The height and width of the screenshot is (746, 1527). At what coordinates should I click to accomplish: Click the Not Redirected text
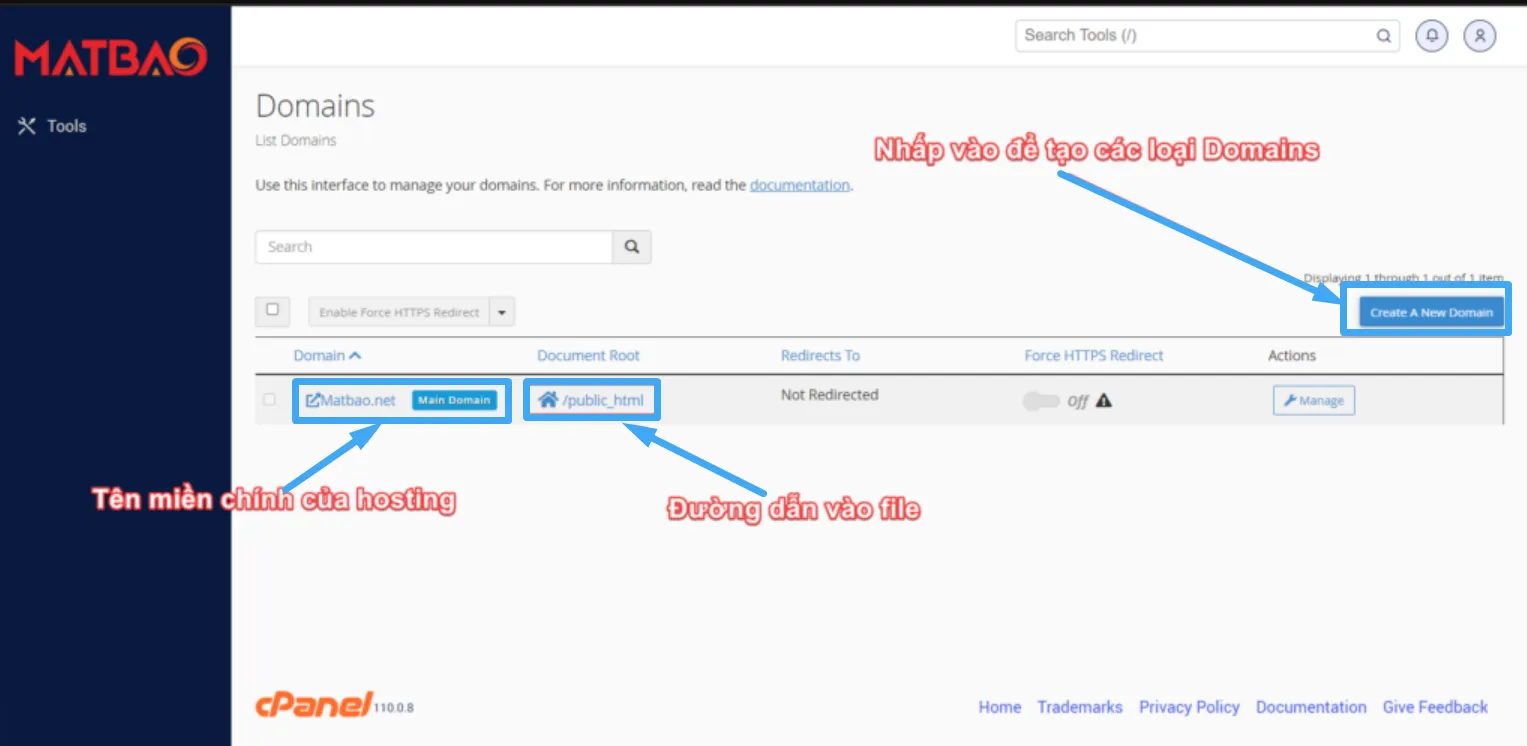coord(829,395)
